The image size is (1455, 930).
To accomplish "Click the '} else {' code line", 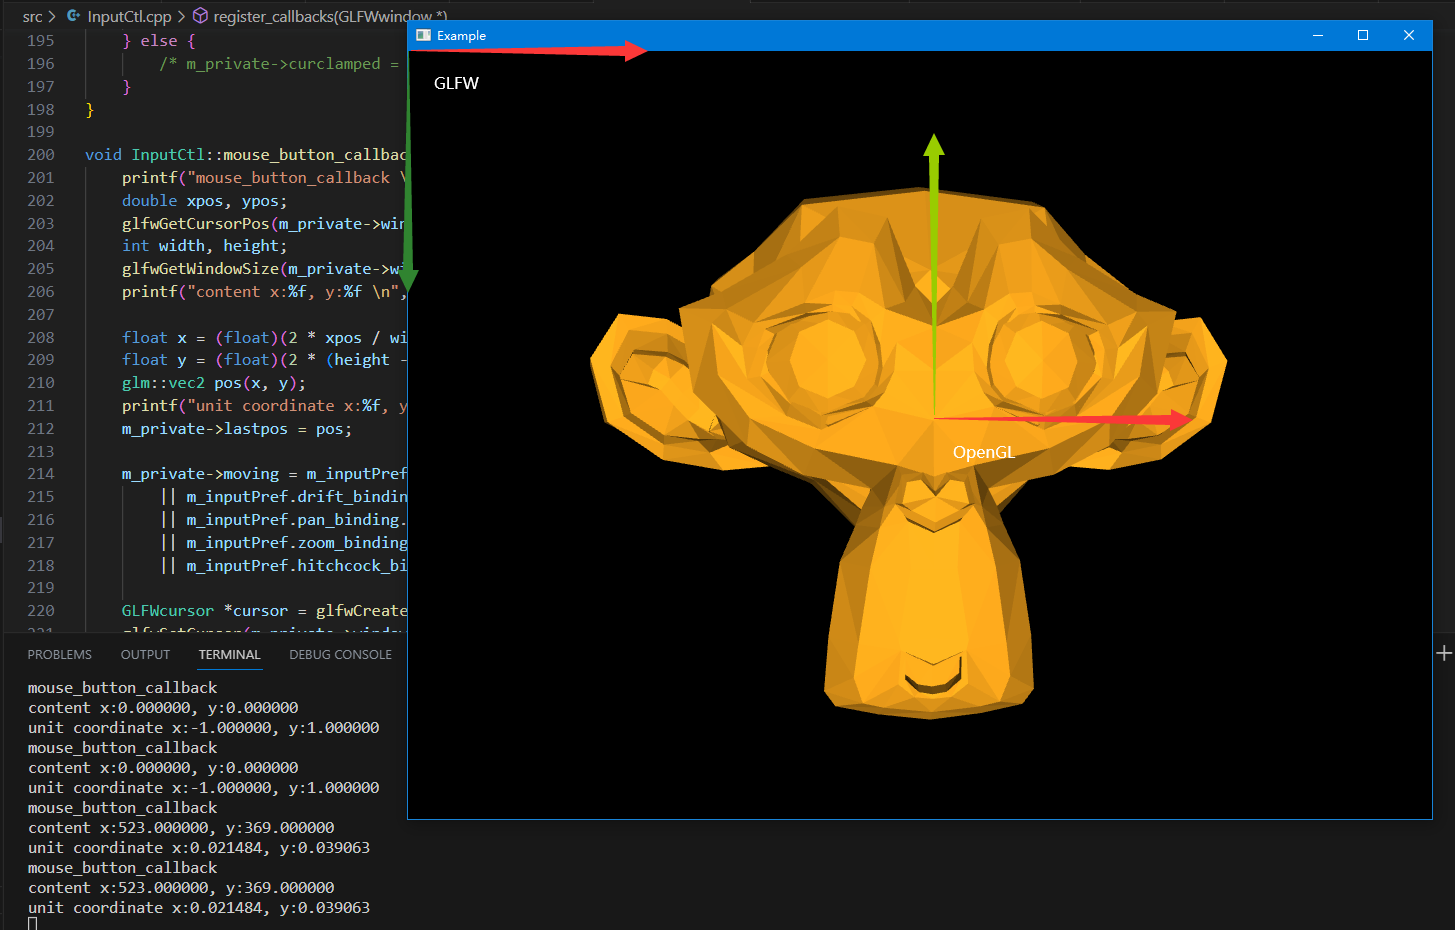I will (159, 41).
